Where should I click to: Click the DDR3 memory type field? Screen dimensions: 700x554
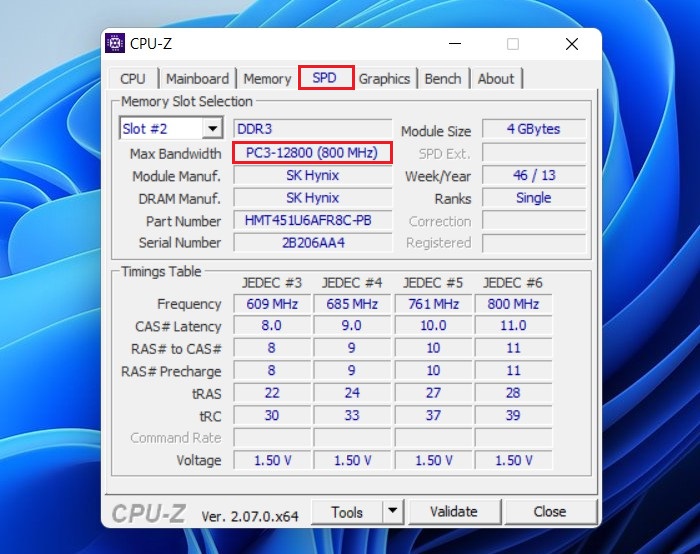tap(312, 129)
